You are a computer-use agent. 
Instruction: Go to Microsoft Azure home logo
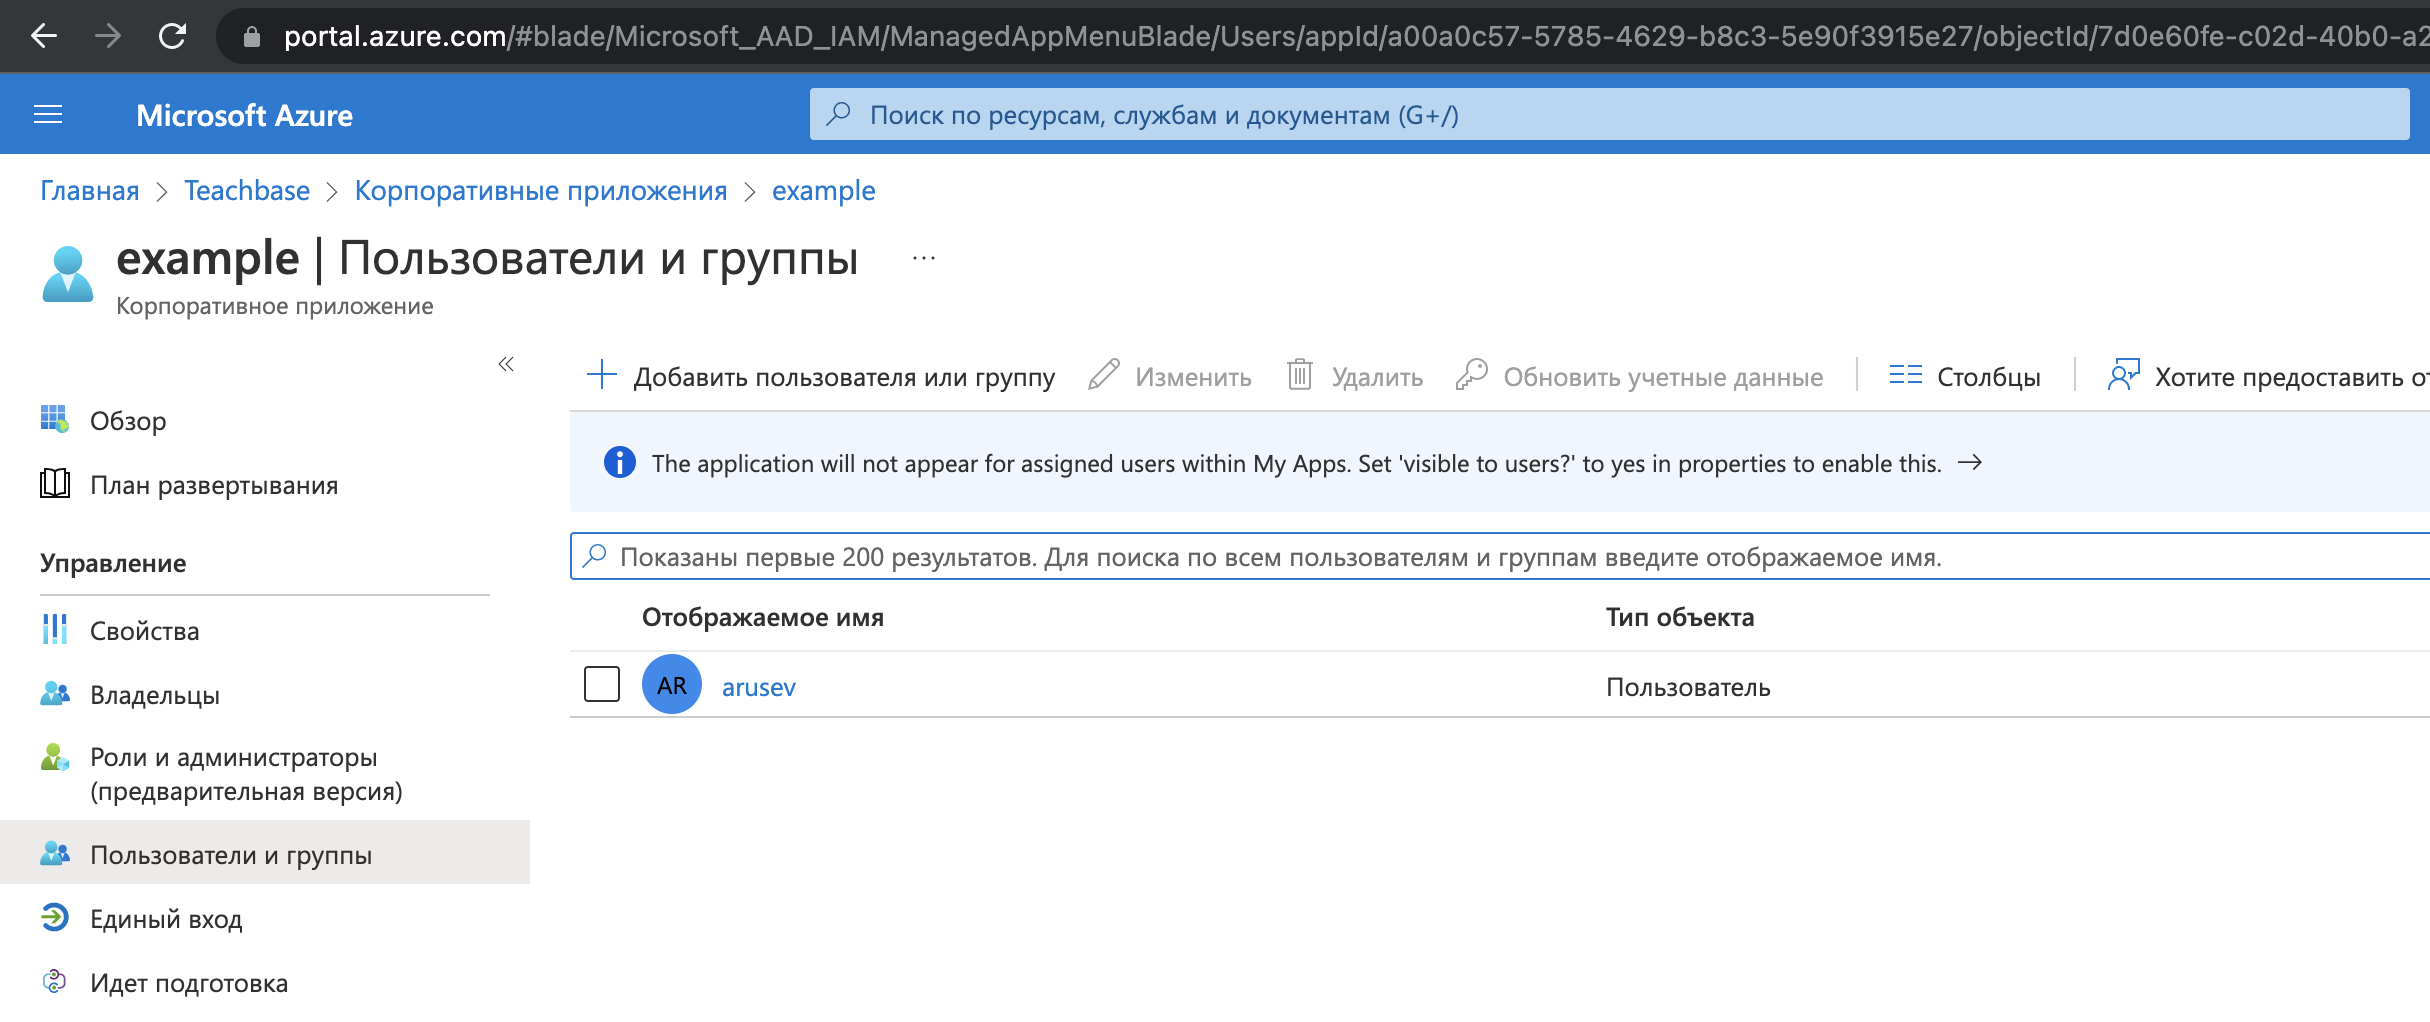[244, 115]
